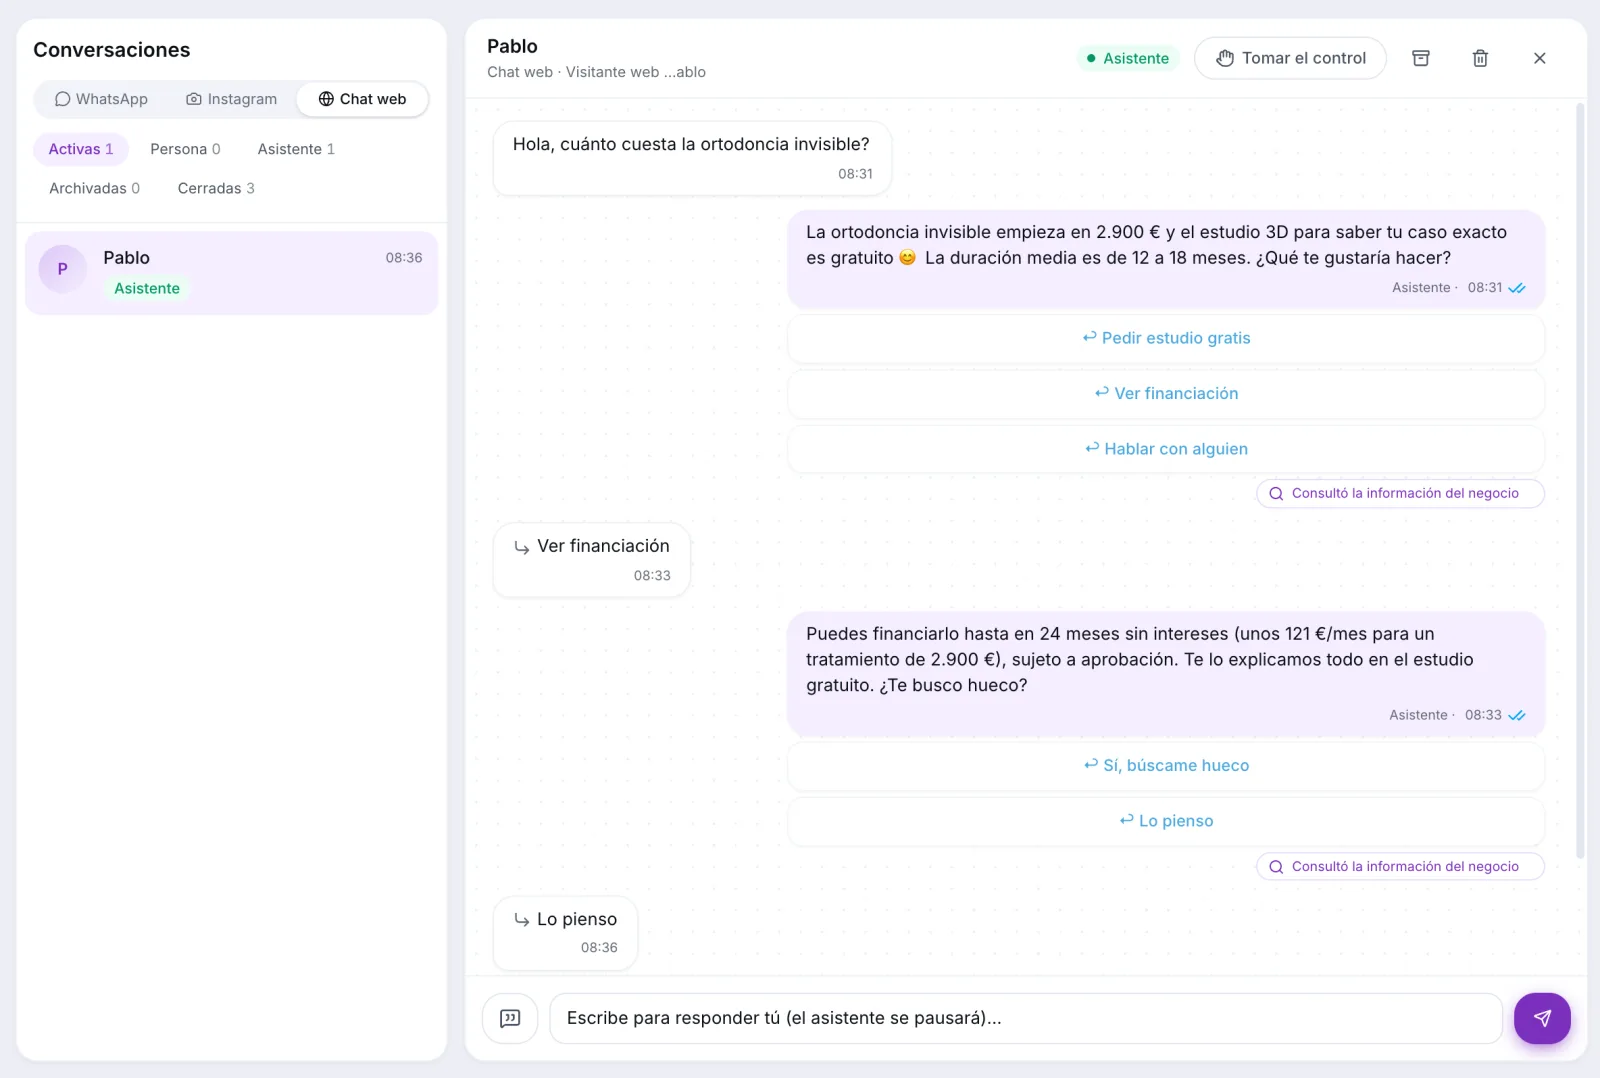Open Consultó la información del negocio chip below Lo pienso
The width and height of the screenshot is (1600, 1078).
(1400, 867)
